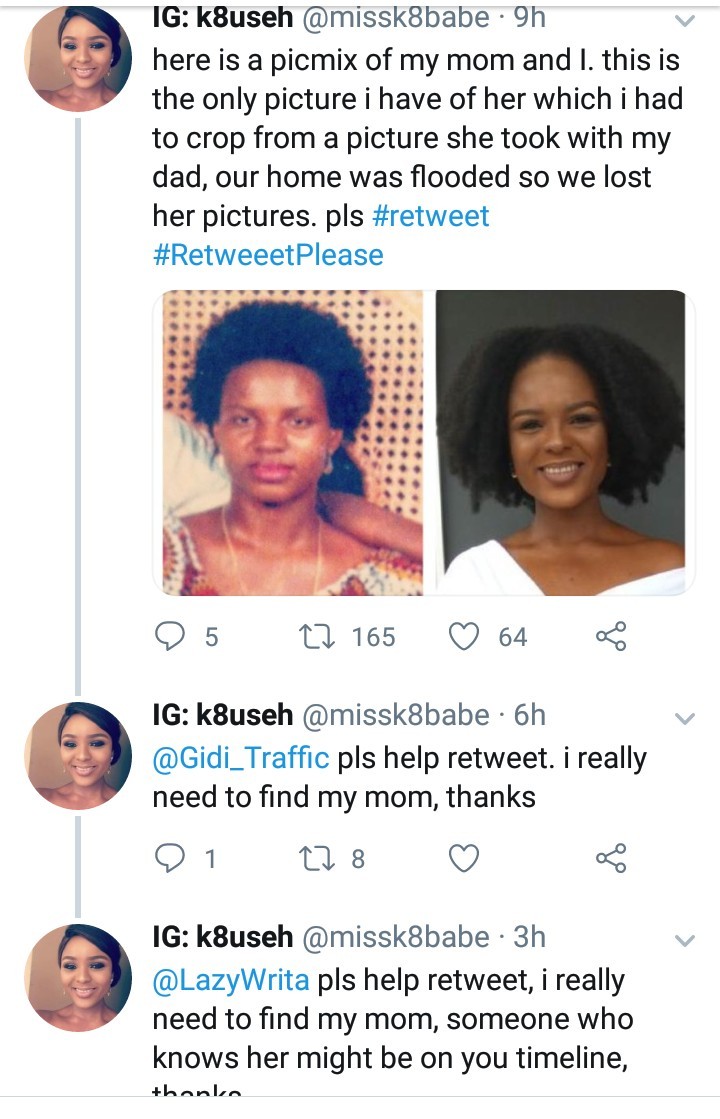This screenshot has width=720, height=1119.
Task: Open options chevron on the 9h tweet
Action: [x=685, y=20]
